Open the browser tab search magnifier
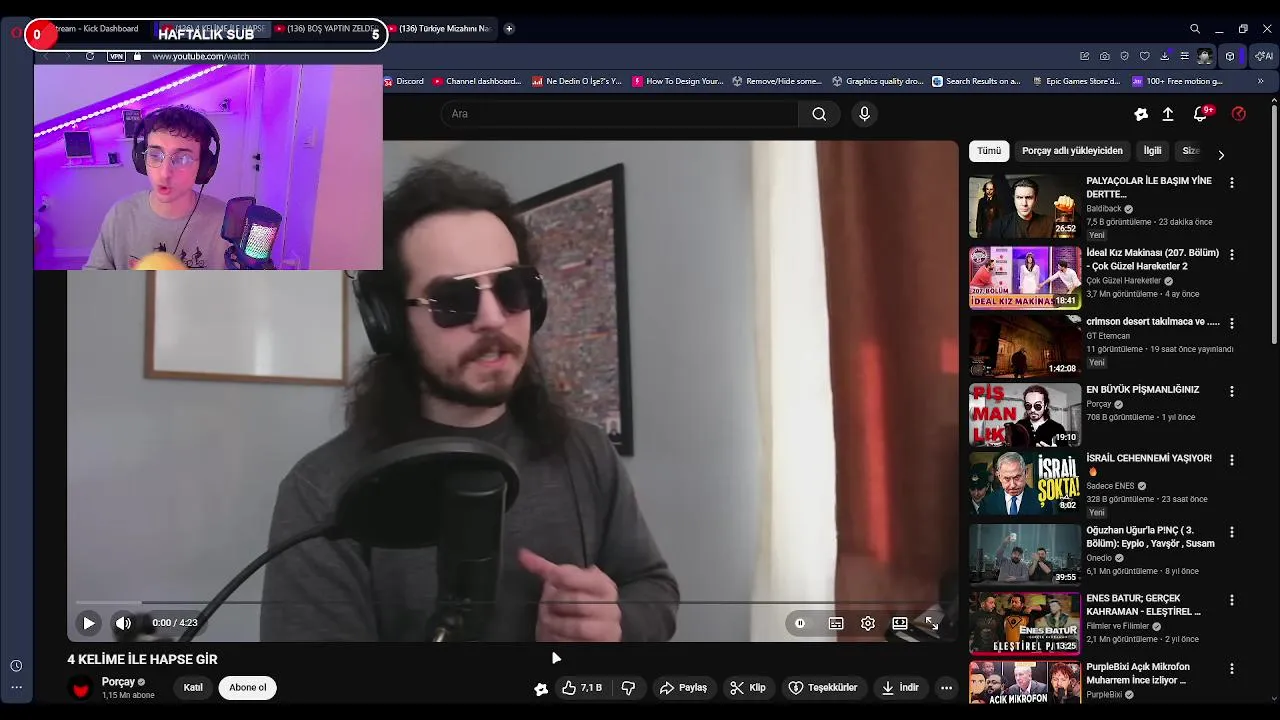 pyautogui.click(x=1195, y=29)
